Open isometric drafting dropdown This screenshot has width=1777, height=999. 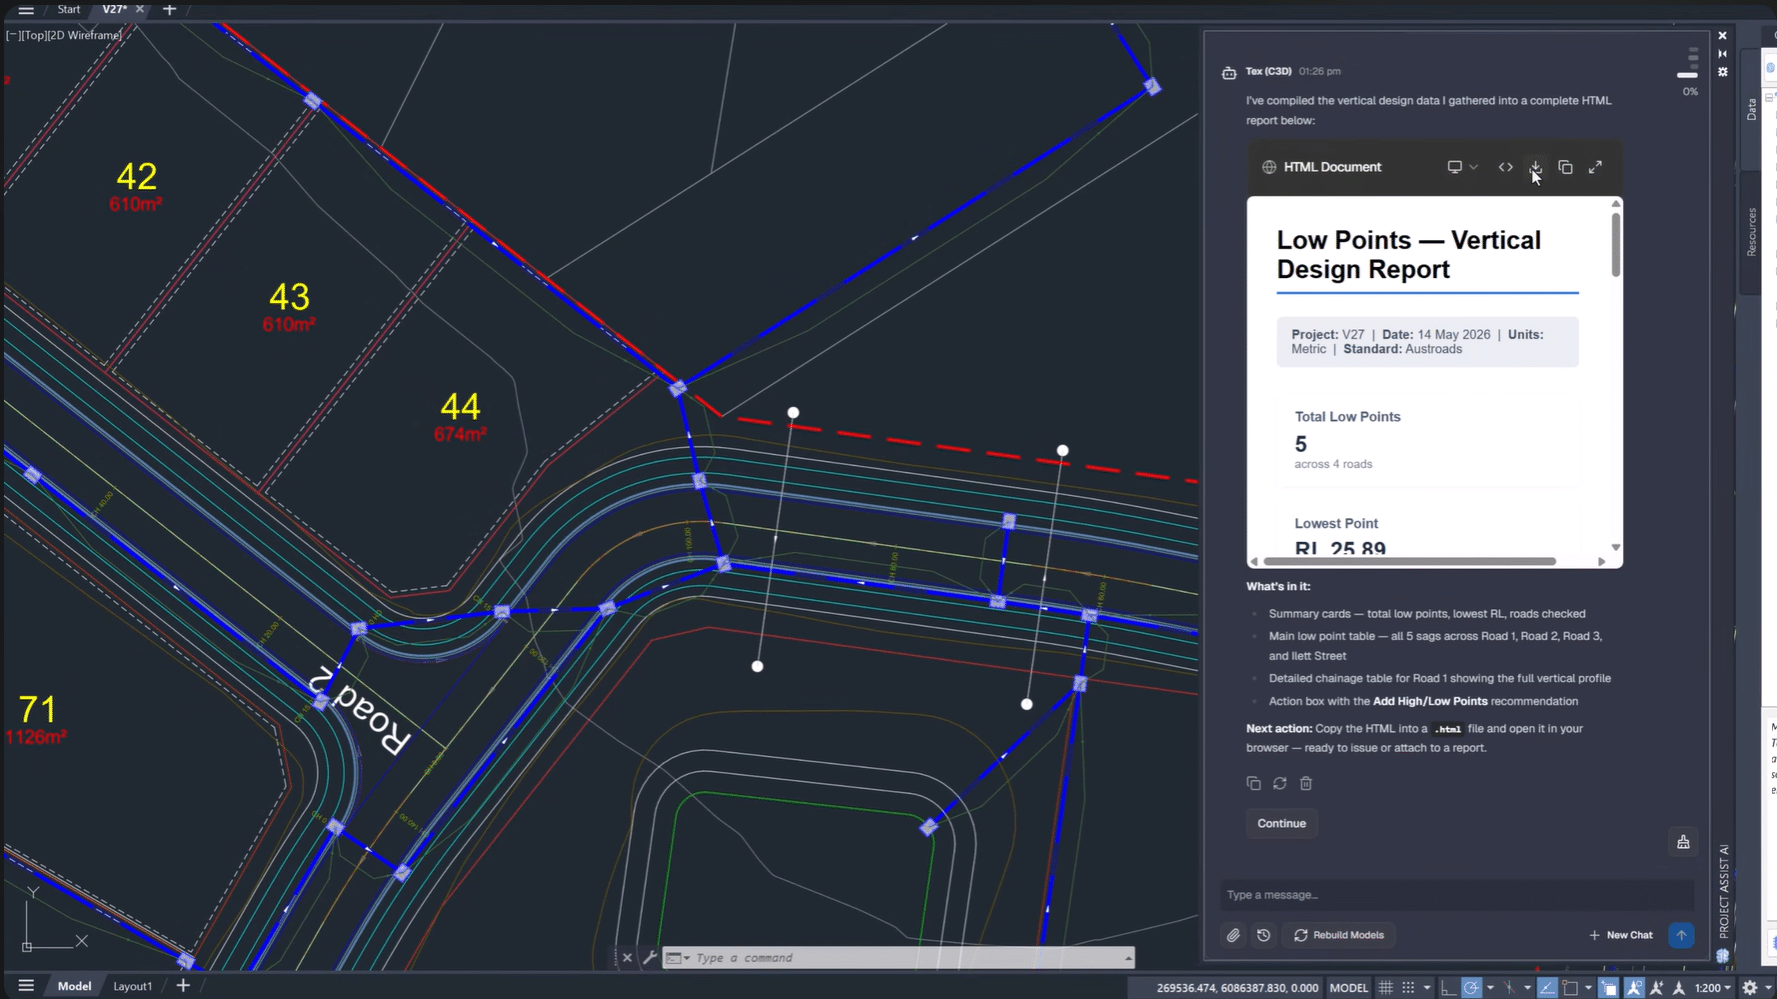(1527, 988)
